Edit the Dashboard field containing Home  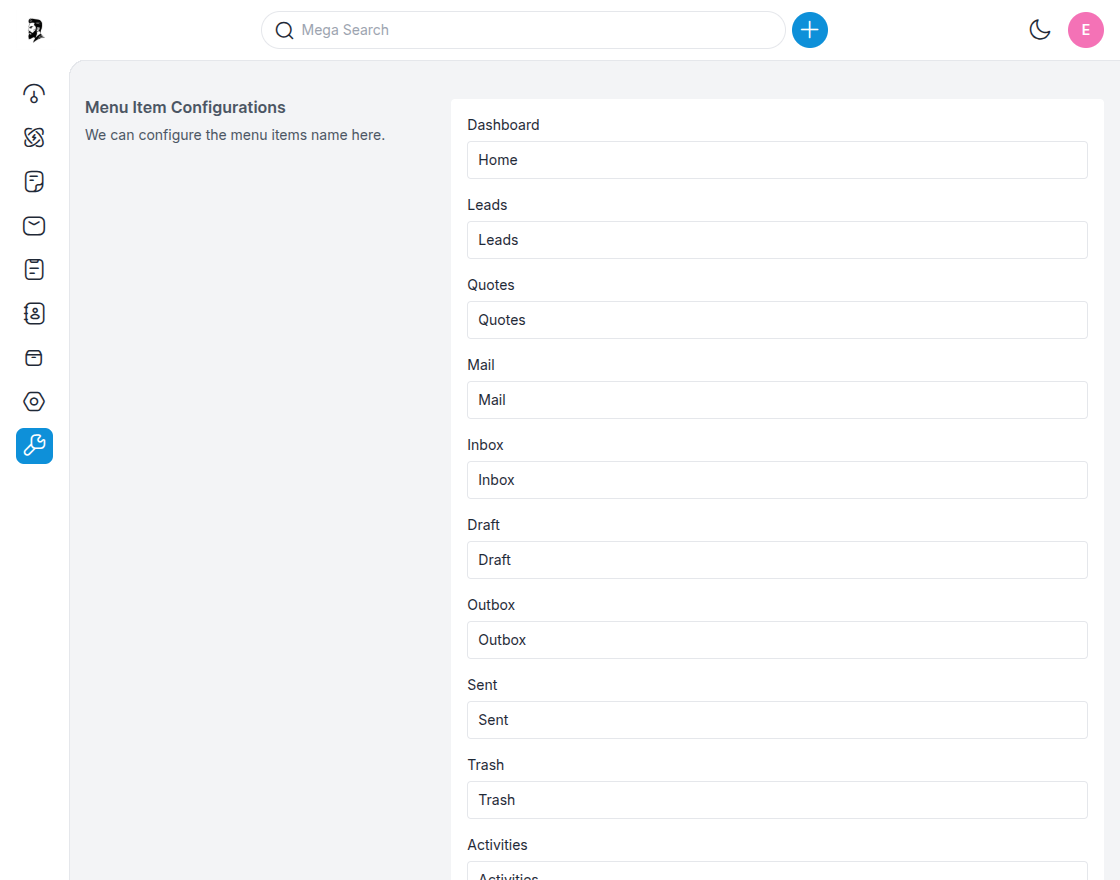[x=776, y=160]
